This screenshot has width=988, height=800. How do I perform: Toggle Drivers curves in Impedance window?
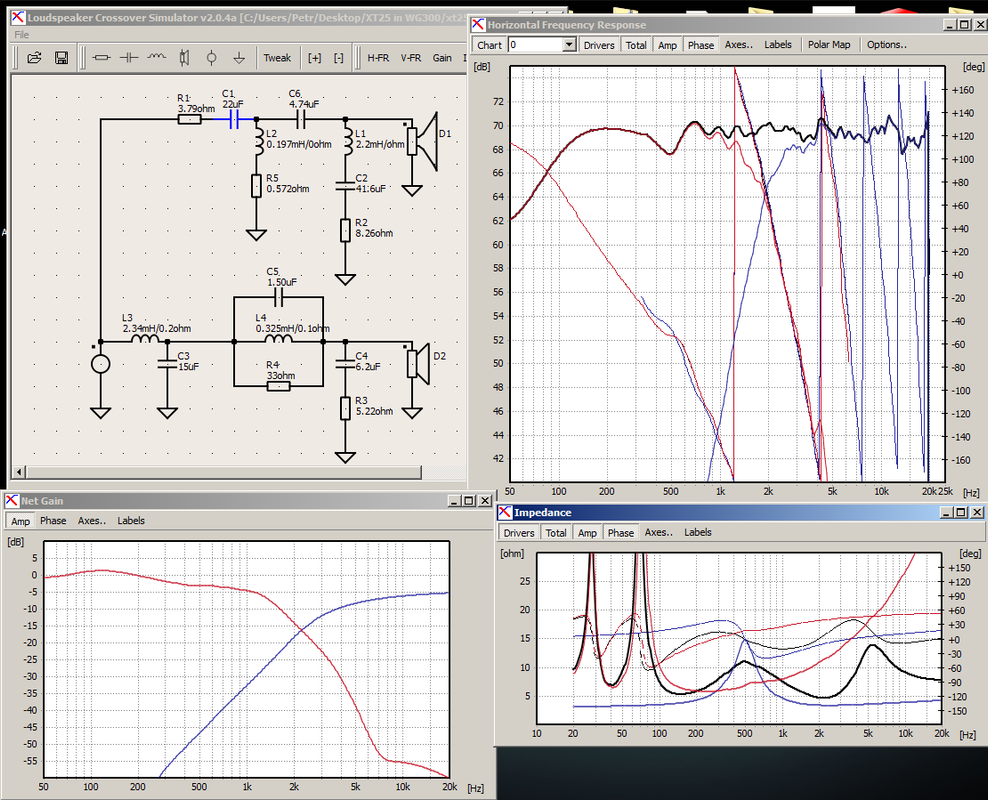tap(519, 533)
